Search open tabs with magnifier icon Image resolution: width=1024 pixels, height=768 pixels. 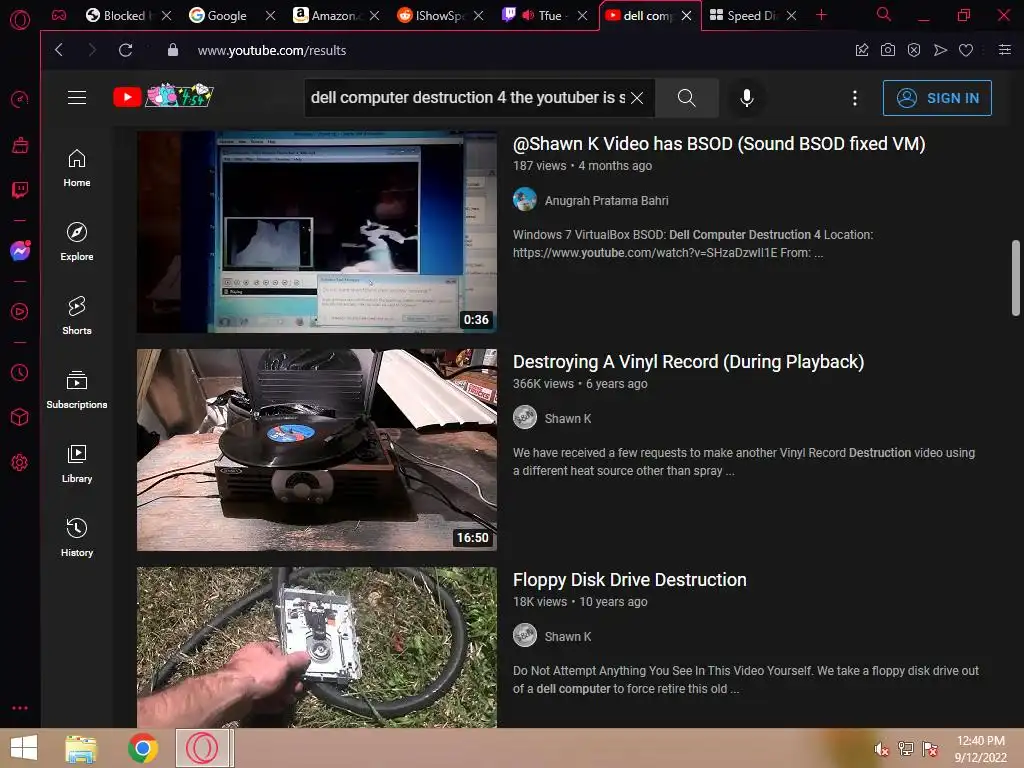(883, 14)
